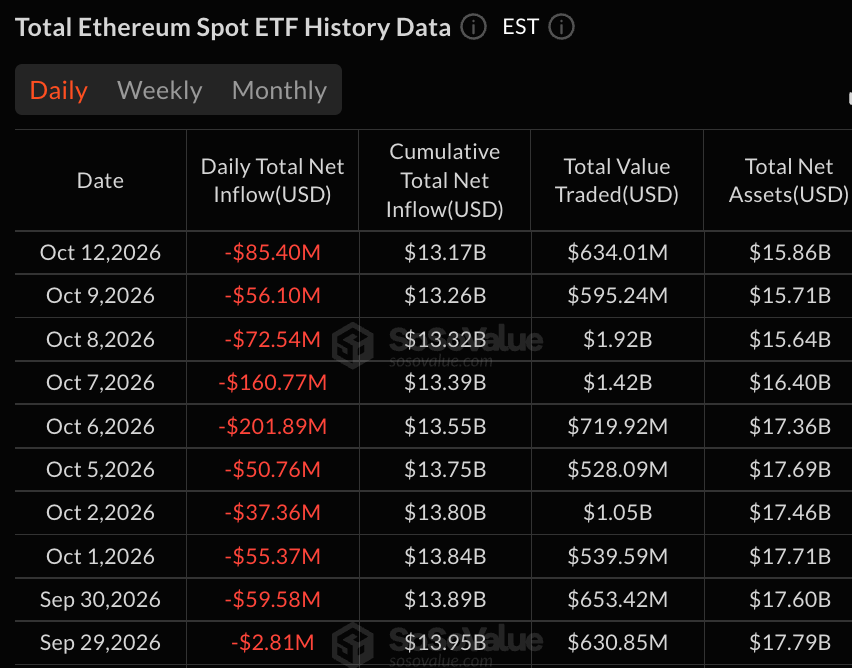The height and width of the screenshot is (668, 852).
Task: Click the $15.64B net assets value
Action: [x=790, y=339]
